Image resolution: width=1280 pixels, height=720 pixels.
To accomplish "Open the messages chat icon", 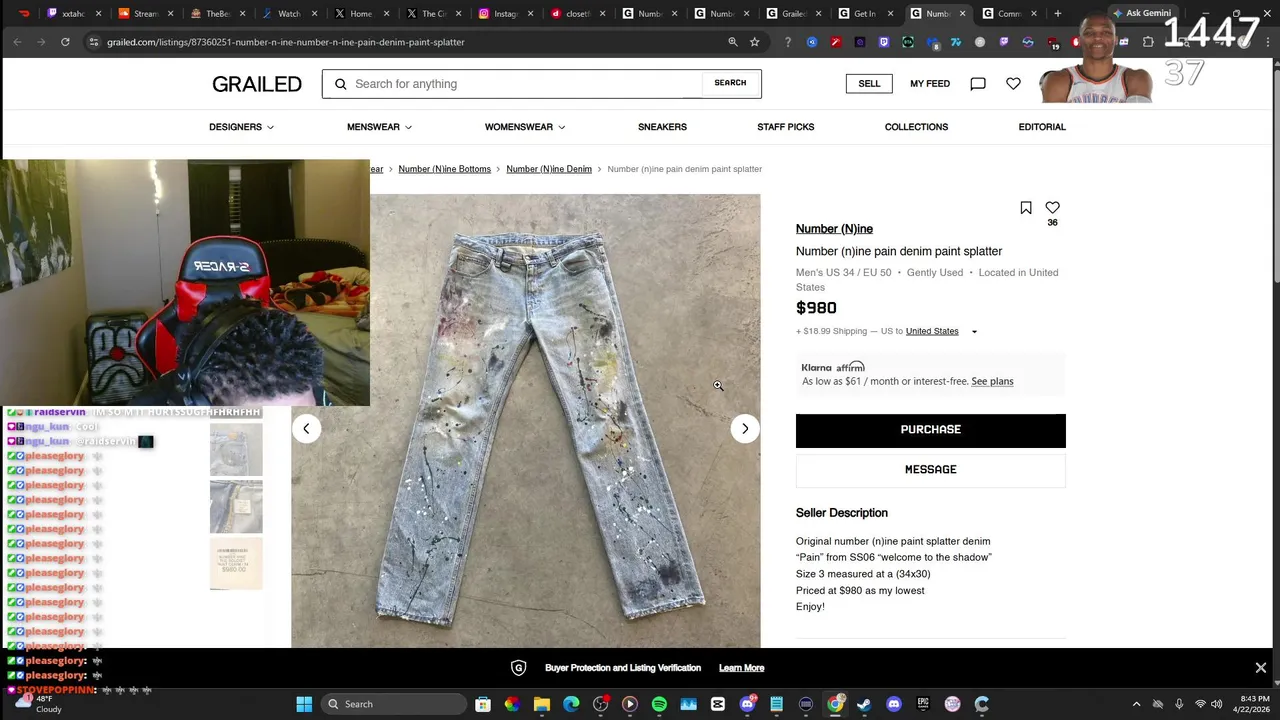I will [x=978, y=84].
